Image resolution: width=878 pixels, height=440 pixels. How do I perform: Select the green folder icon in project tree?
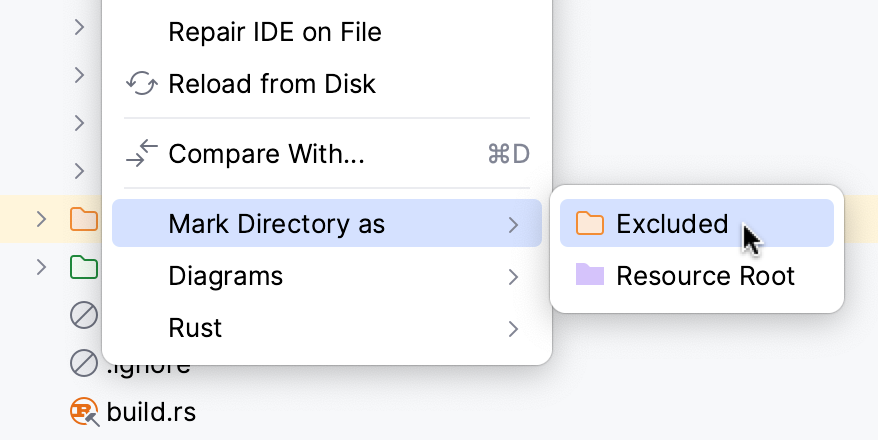point(84,267)
